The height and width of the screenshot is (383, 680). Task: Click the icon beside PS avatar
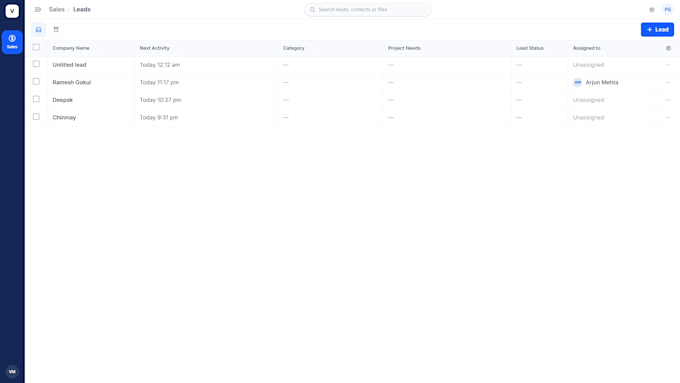pos(652,10)
